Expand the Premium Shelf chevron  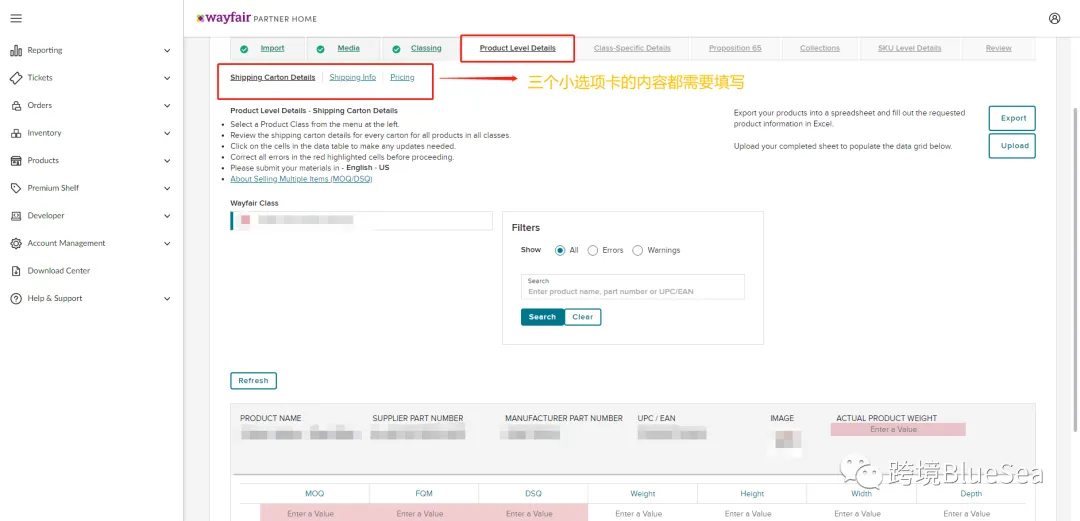(x=167, y=188)
